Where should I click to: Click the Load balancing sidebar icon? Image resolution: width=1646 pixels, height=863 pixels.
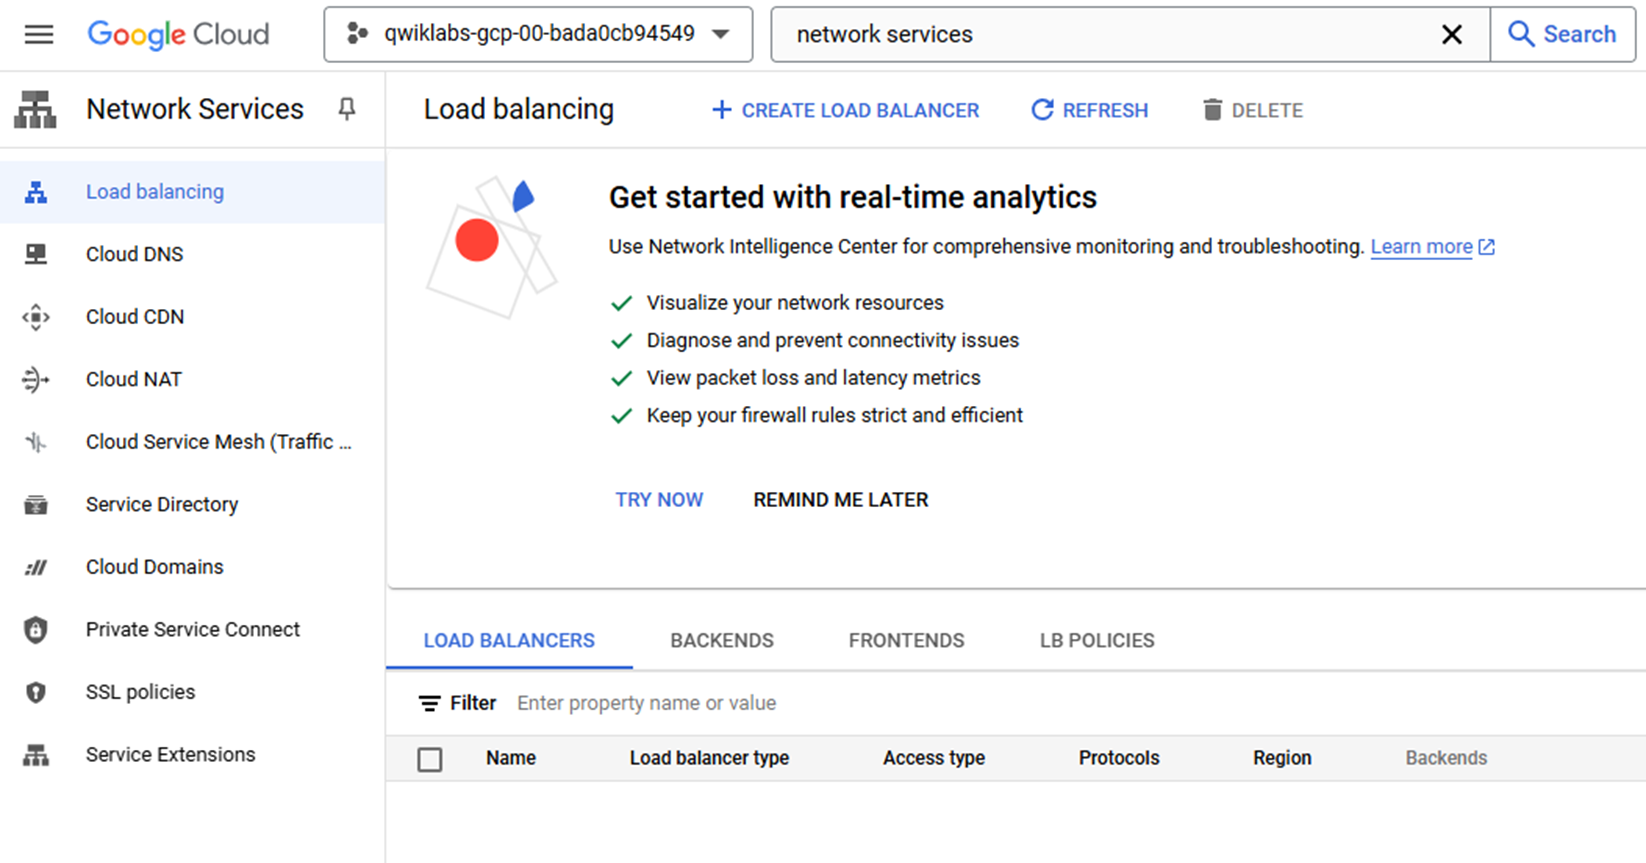coord(36,192)
